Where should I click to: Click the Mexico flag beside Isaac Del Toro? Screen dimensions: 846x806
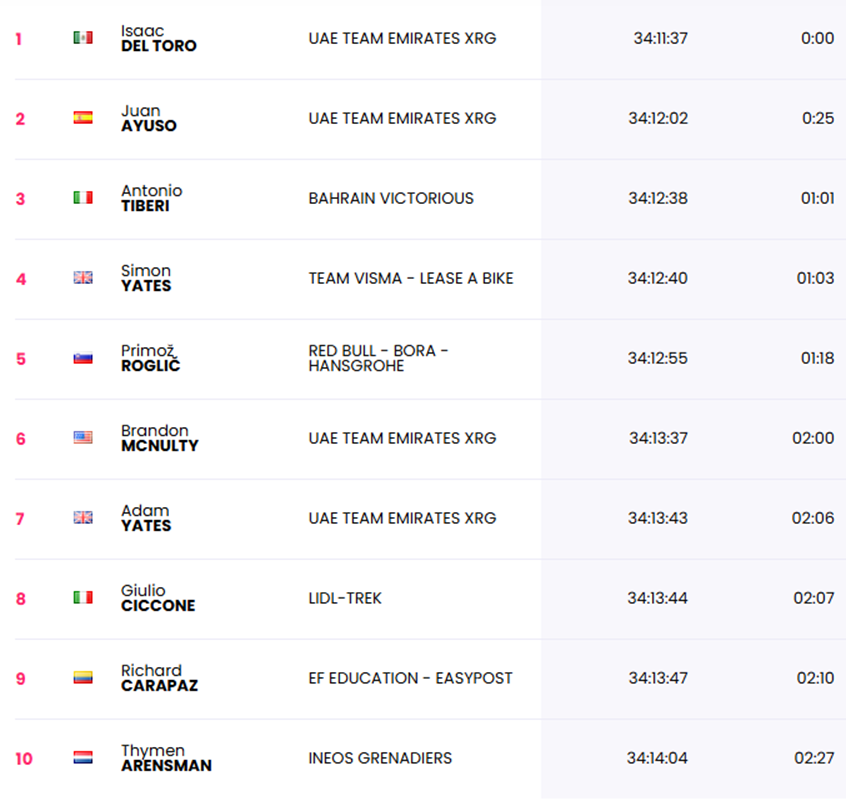(x=83, y=38)
